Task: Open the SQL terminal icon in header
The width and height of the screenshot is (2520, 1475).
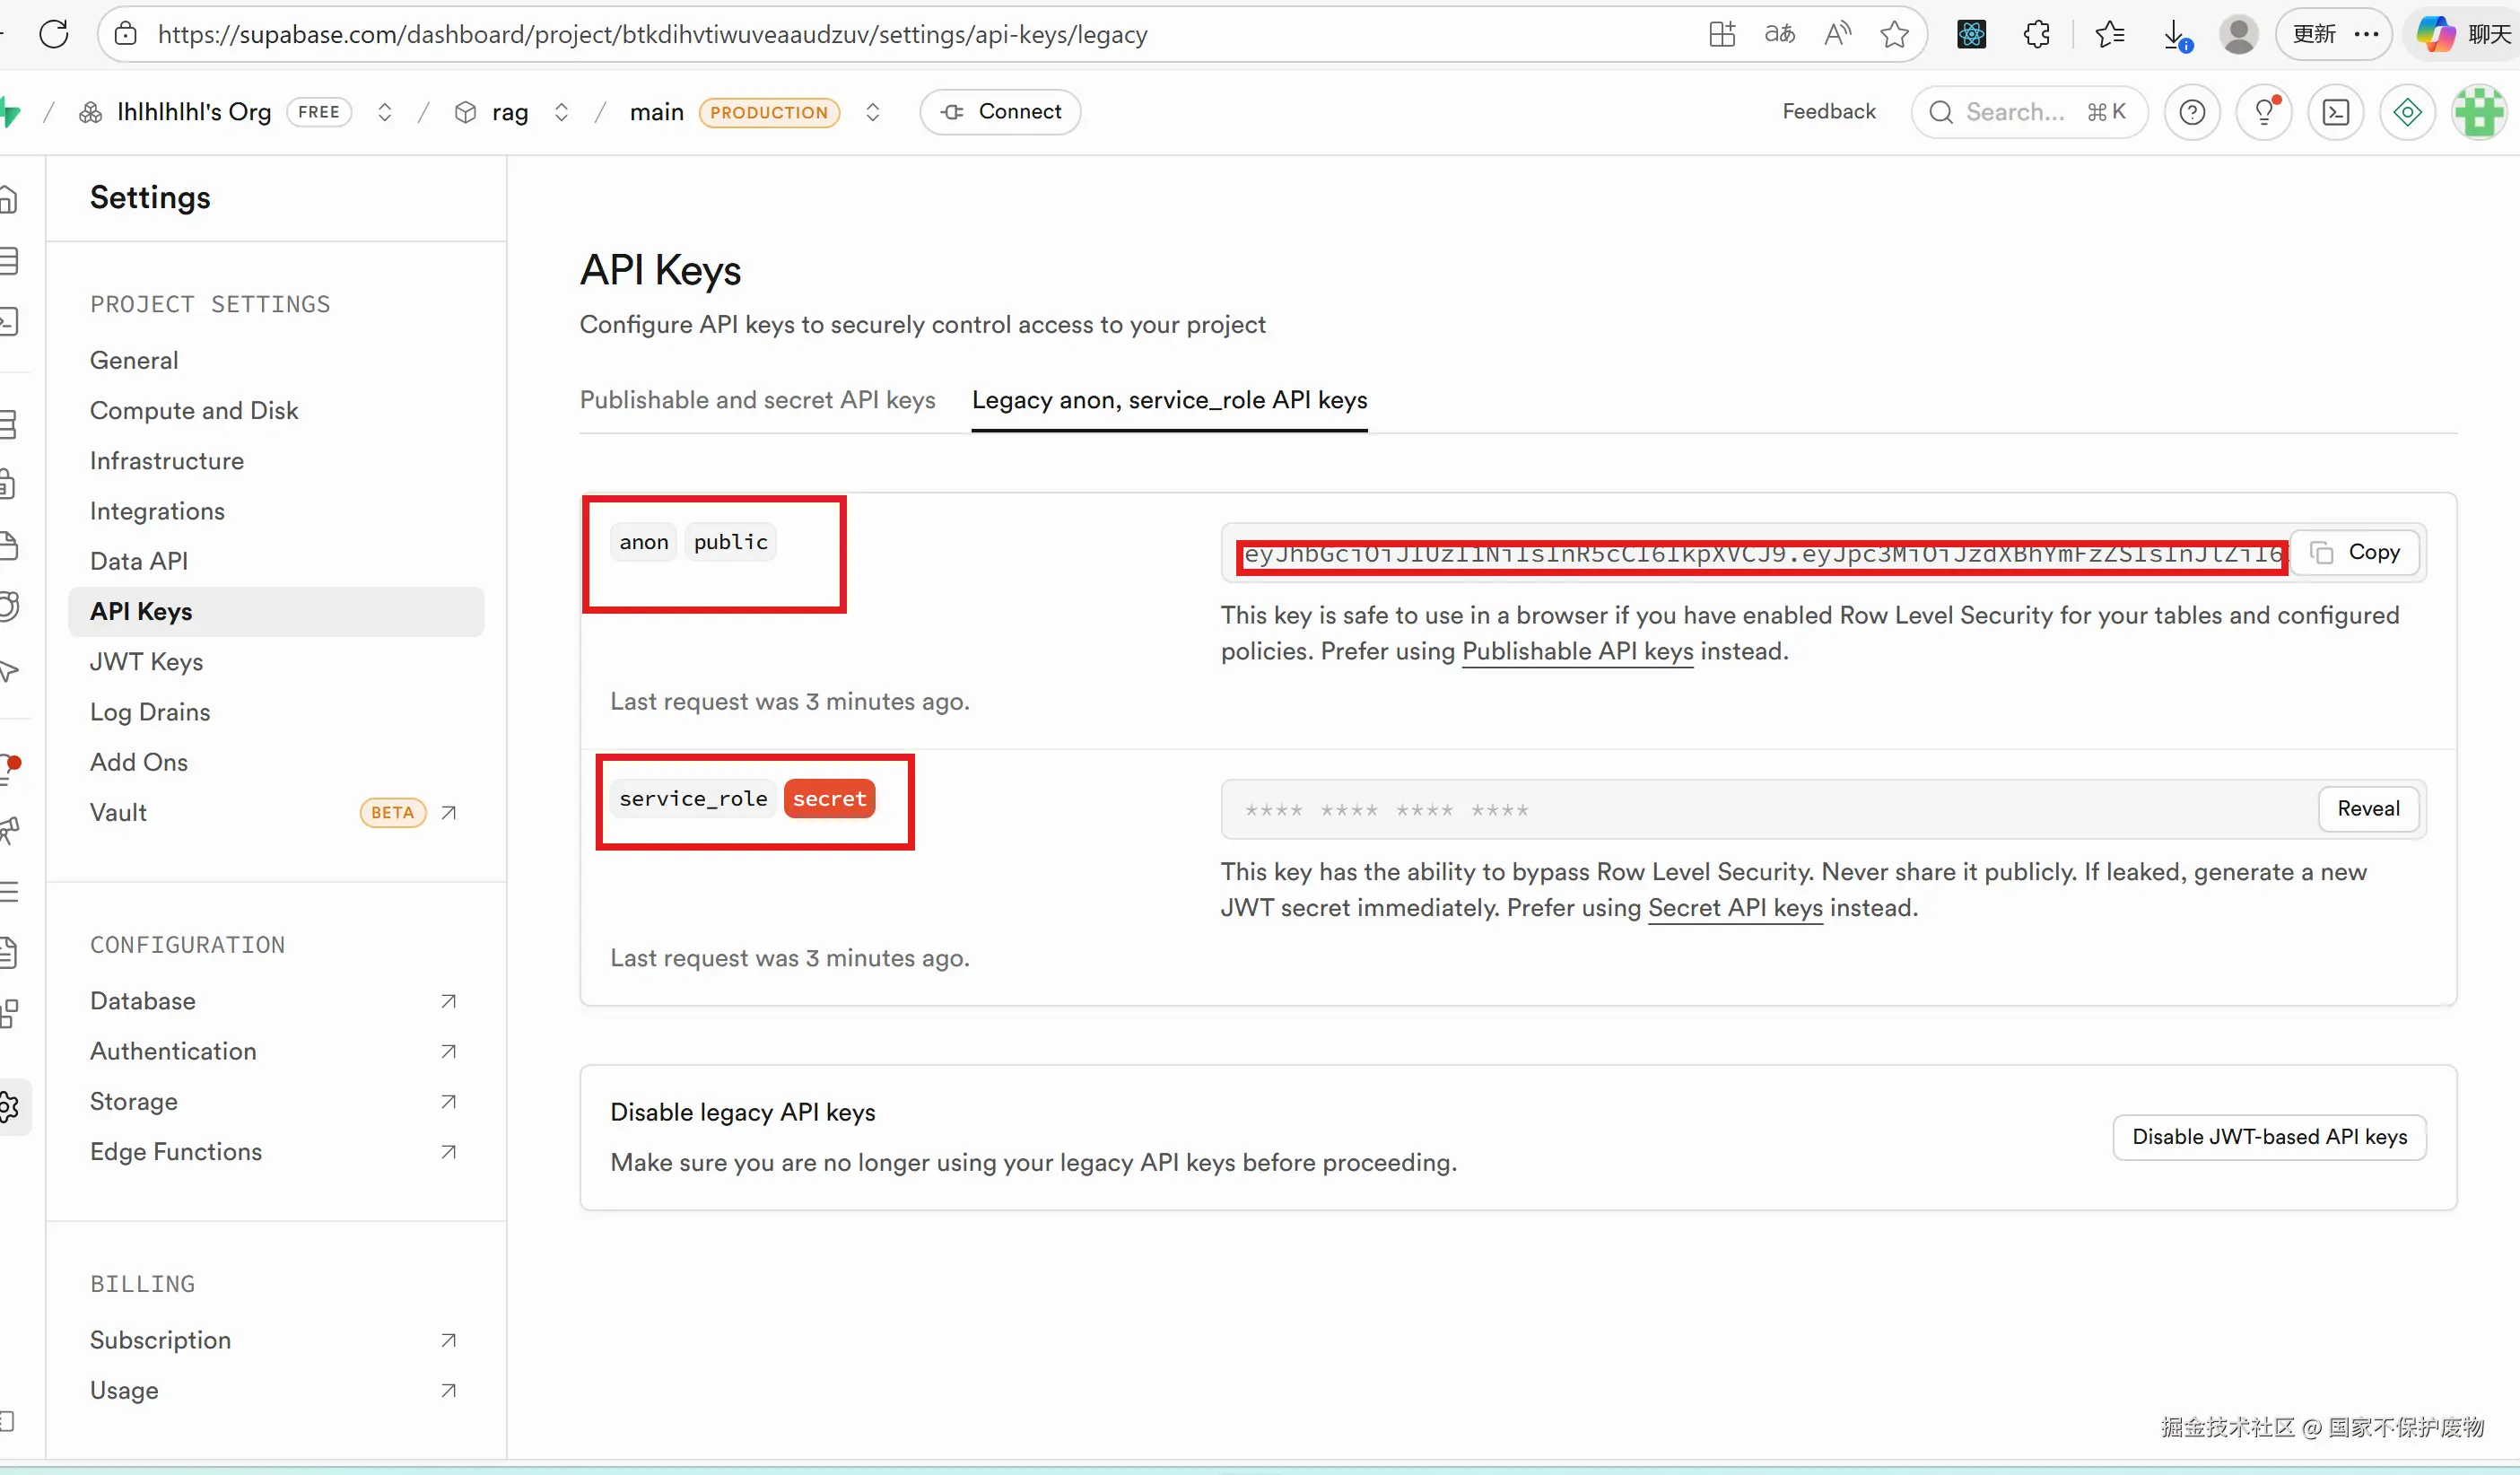Action: (x=2336, y=112)
